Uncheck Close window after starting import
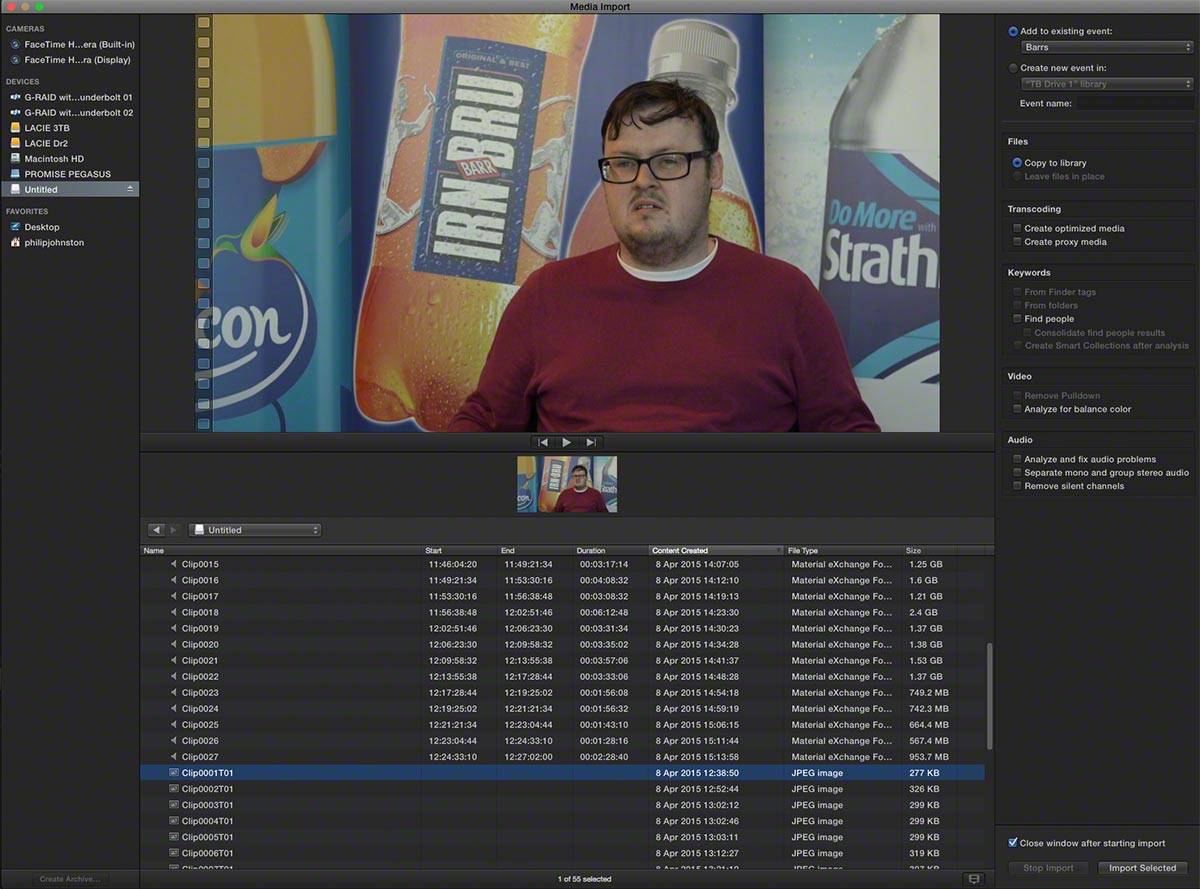The width and height of the screenshot is (1200, 889). (x=1013, y=843)
